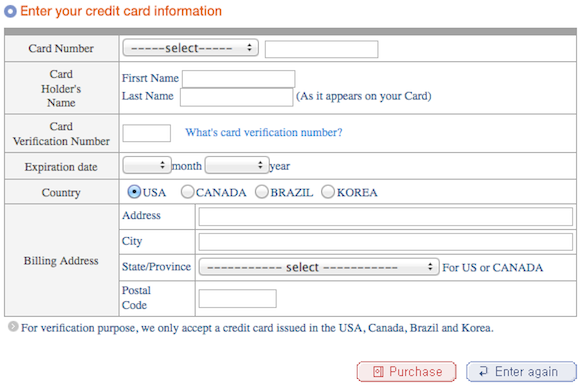Select the USA country radio button
Image resolution: width=580 pixels, height=387 pixels.
[x=134, y=192]
